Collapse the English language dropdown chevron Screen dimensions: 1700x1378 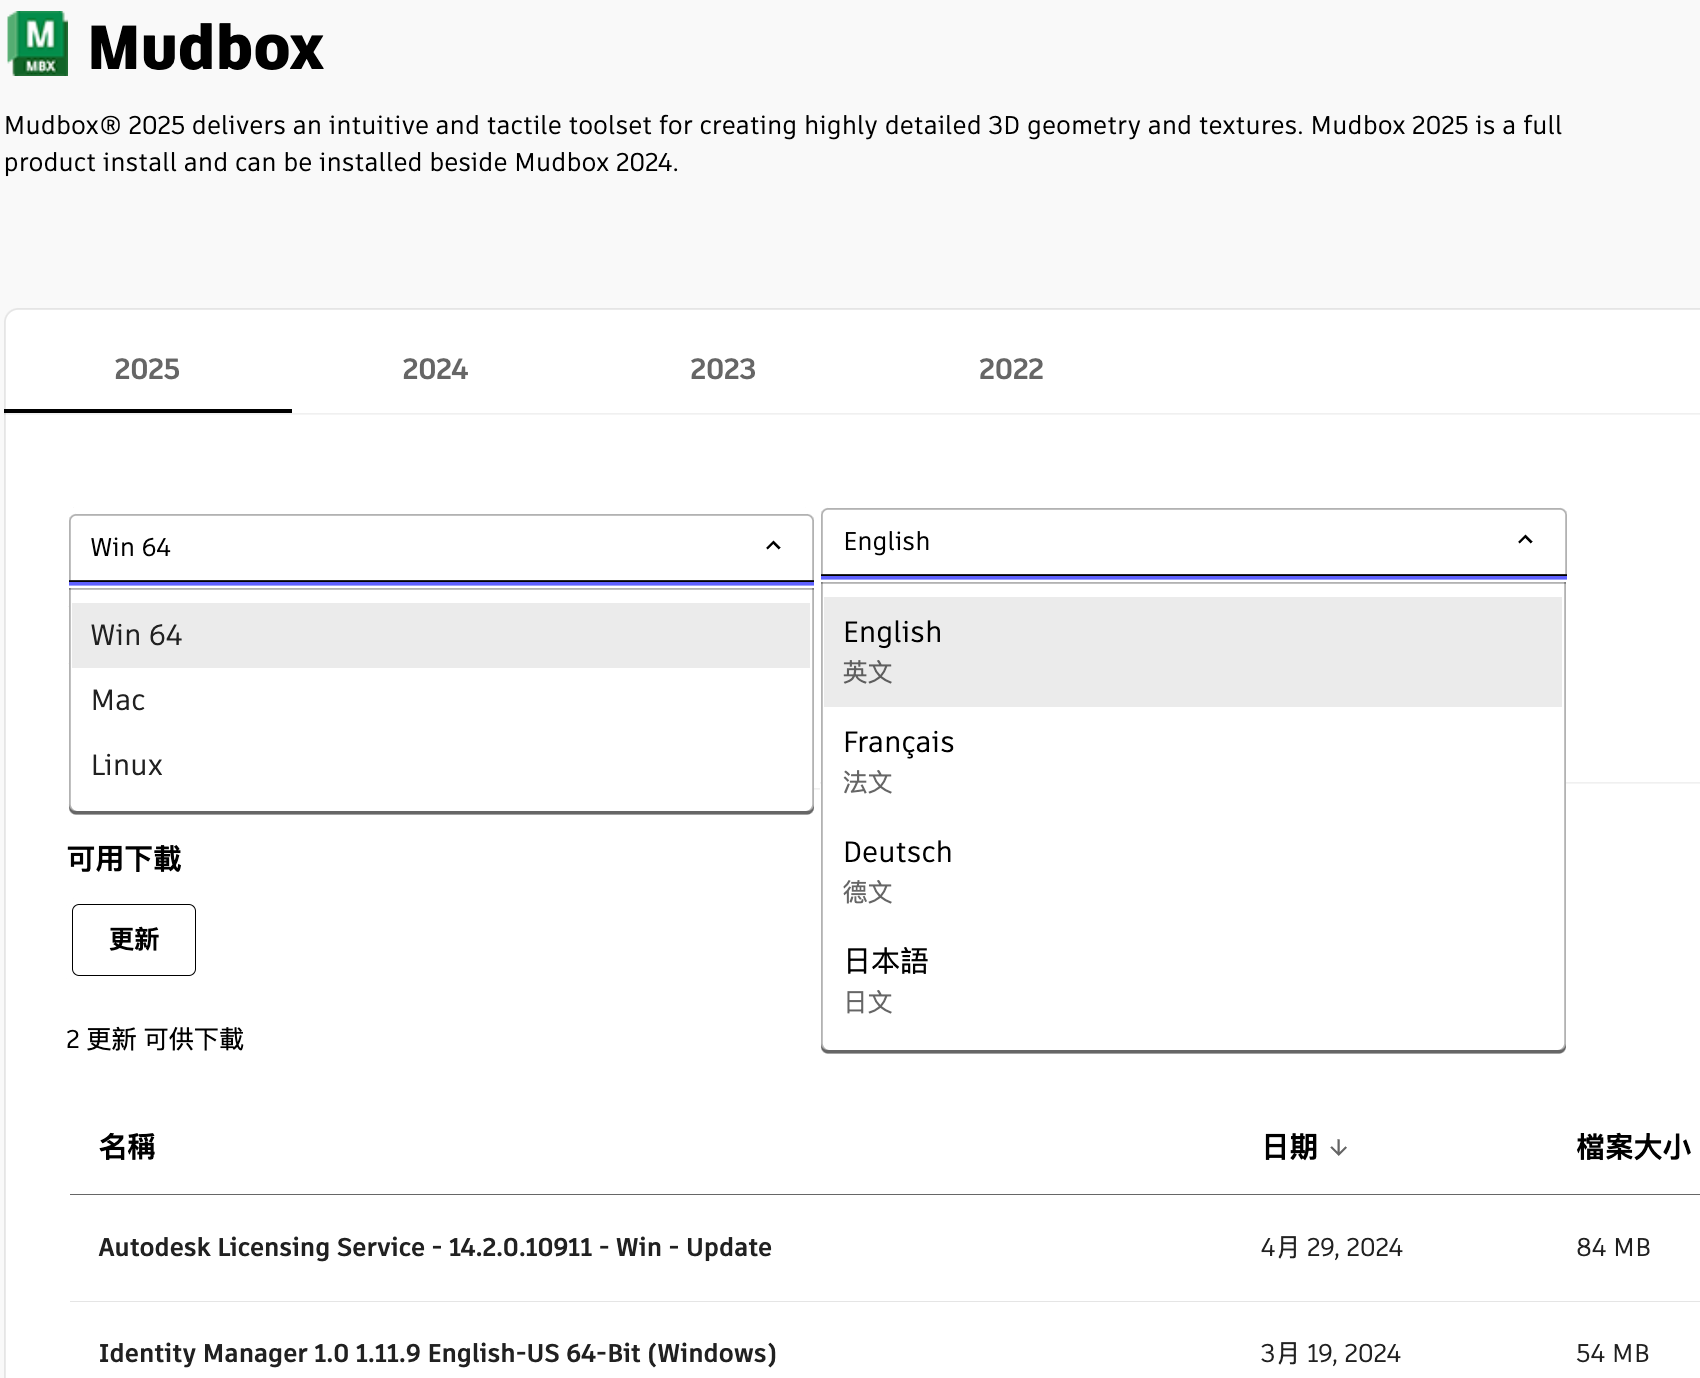1525,540
